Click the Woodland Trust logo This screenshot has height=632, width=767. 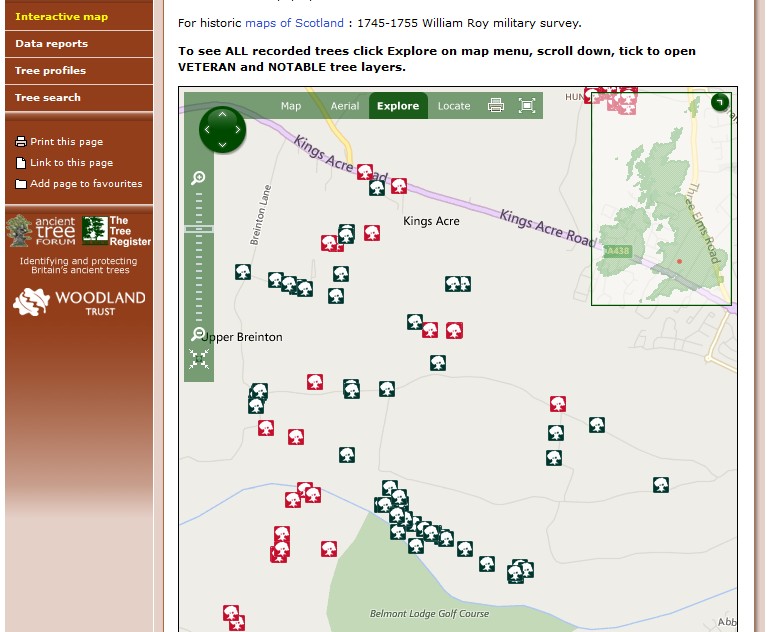click(79, 301)
